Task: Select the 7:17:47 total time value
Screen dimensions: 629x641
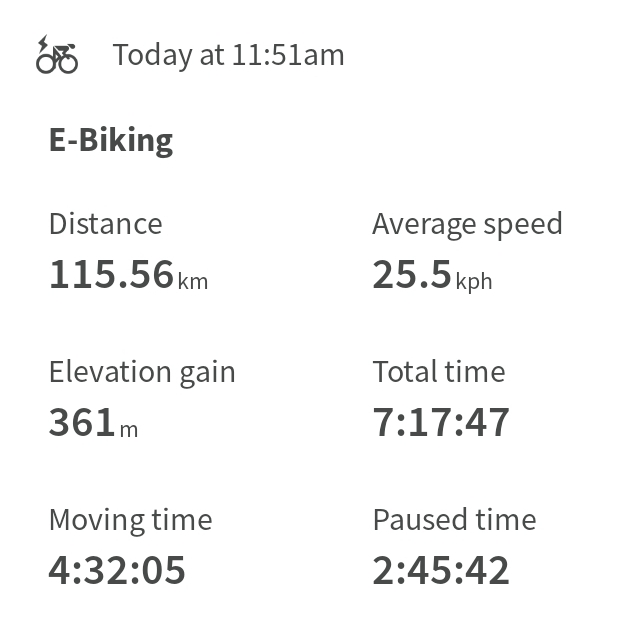Action: click(x=441, y=422)
